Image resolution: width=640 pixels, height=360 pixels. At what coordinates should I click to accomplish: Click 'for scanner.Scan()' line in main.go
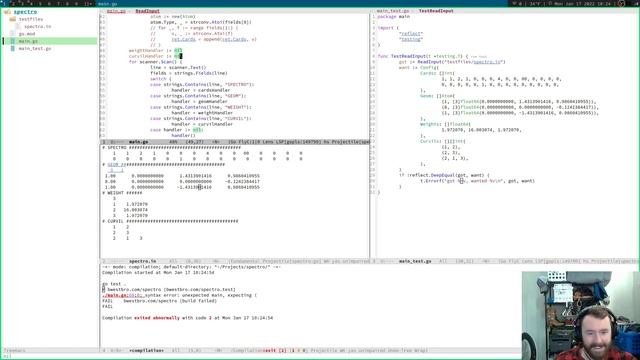[x=156, y=62]
